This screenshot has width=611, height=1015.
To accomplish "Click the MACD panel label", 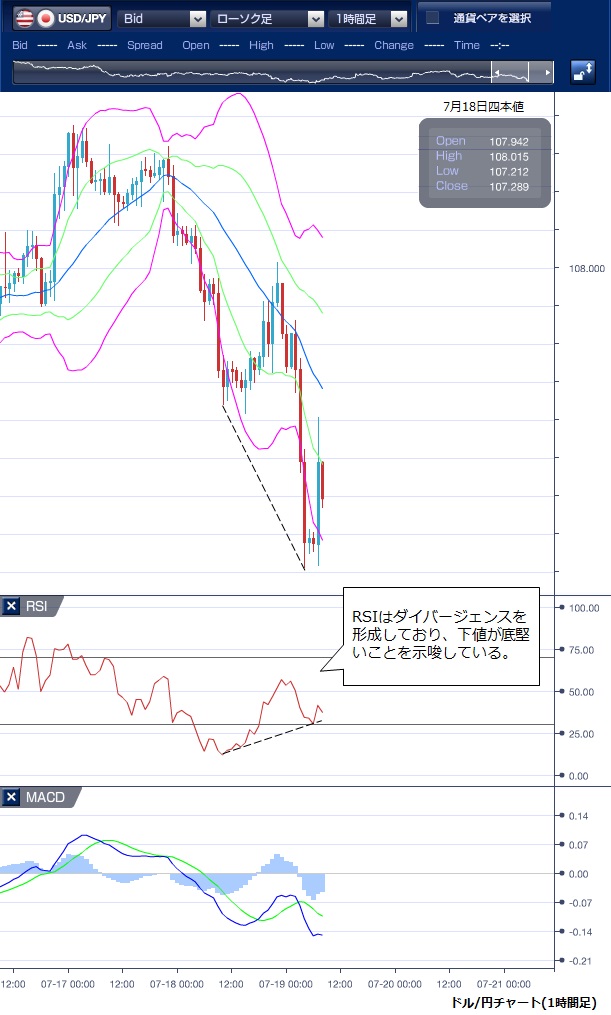I will tap(43, 797).
